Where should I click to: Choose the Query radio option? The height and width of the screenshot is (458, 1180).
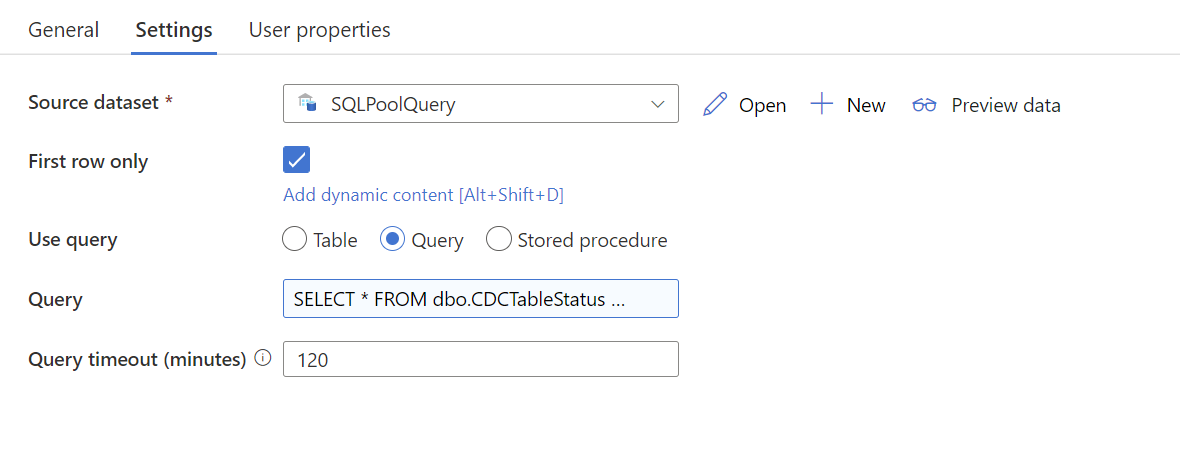393,240
